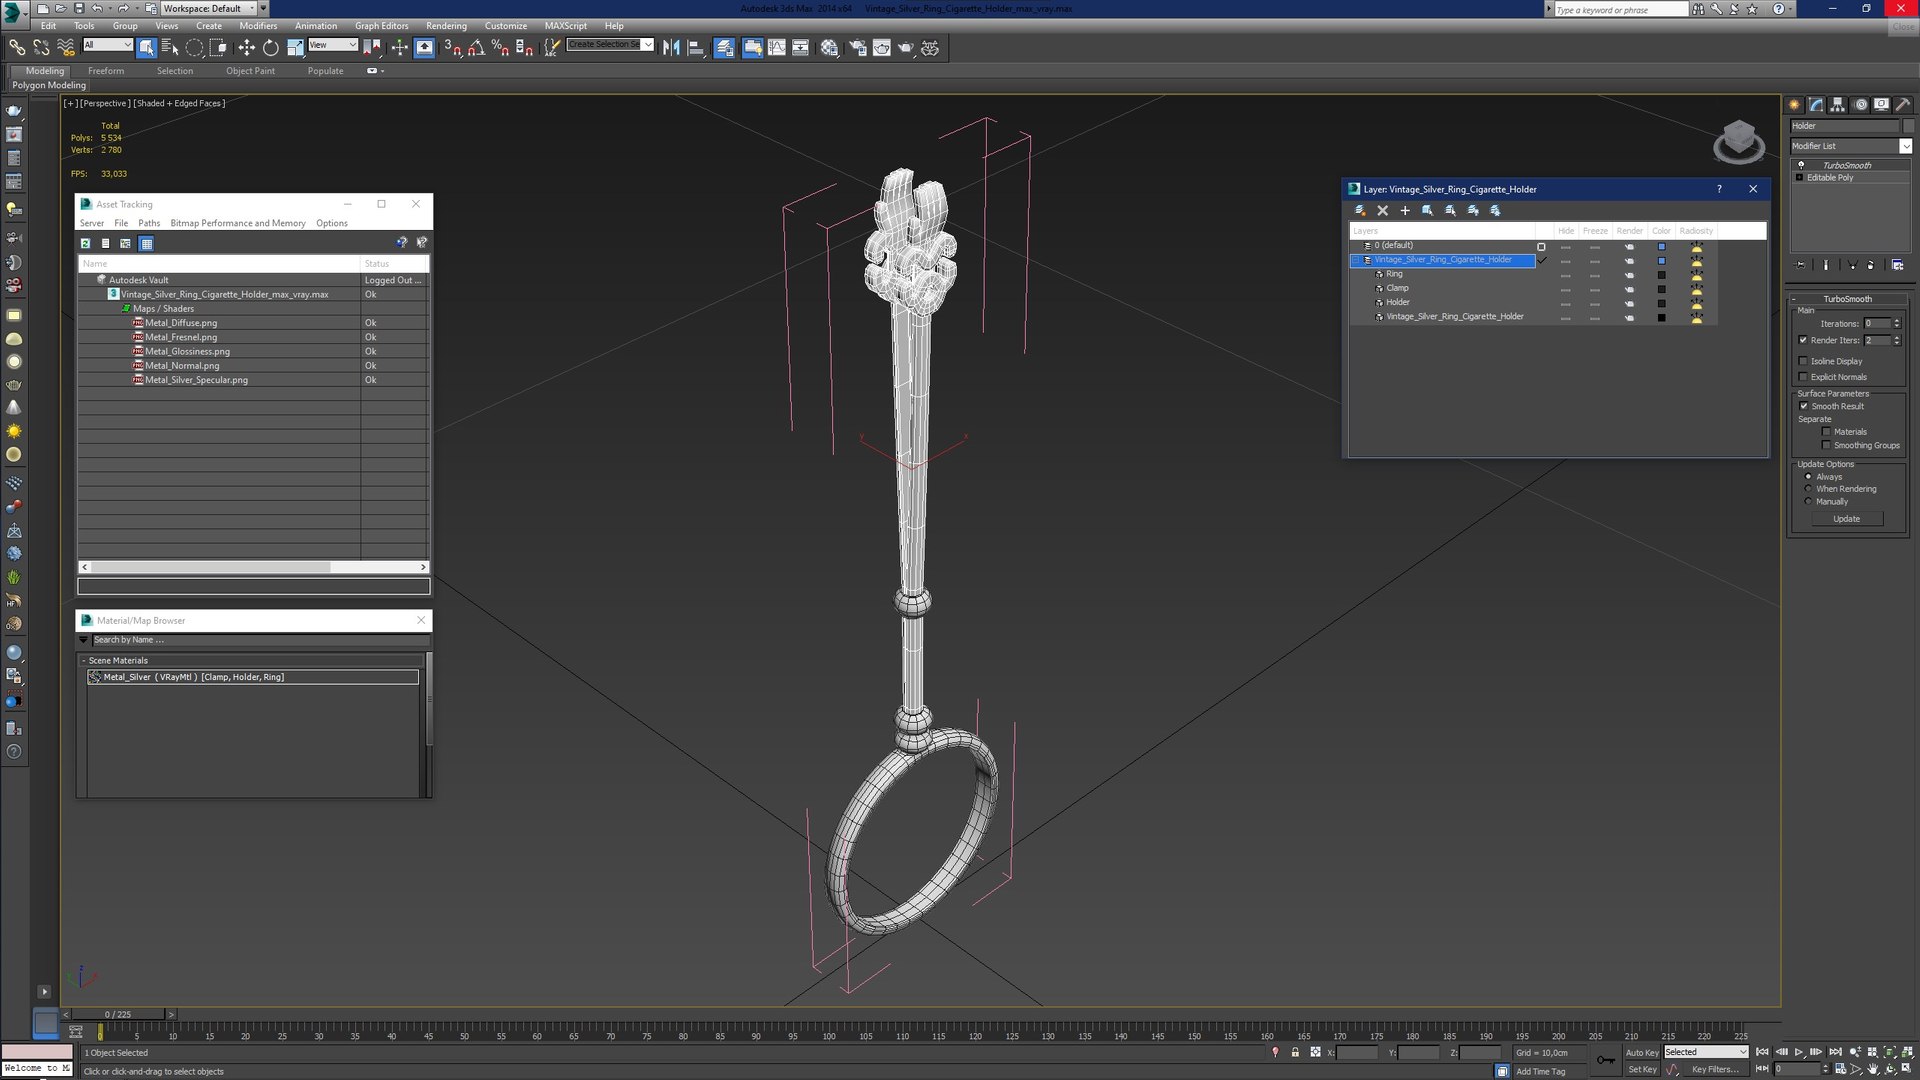Collapse the Vintage_Silver_Ring_Cigarette_Holder layer tree
Viewport: 1920px width, 1080px height.
pyautogui.click(x=1357, y=260)
